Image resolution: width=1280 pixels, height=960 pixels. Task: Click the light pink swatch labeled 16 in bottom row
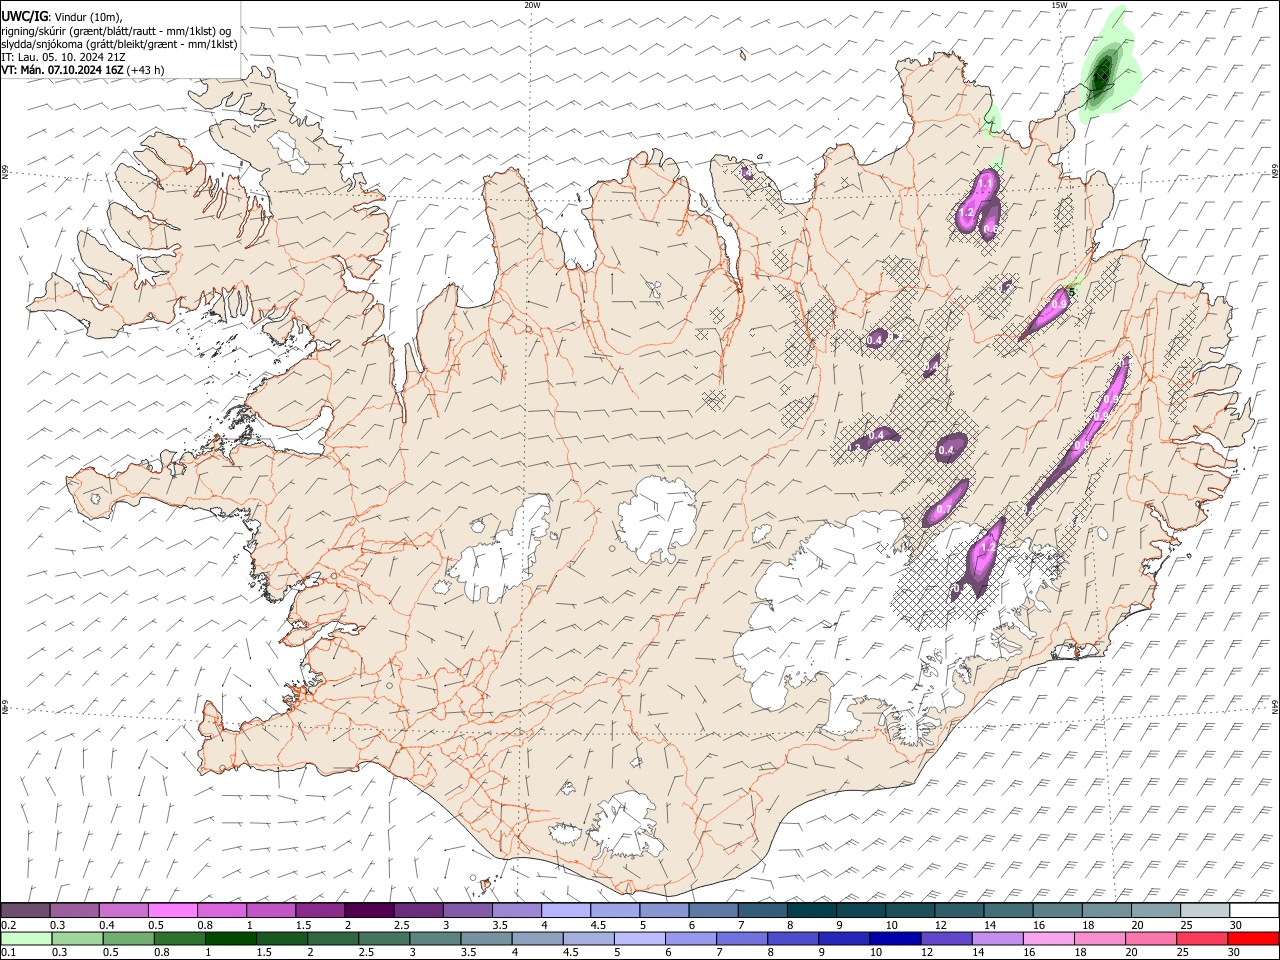[x=1049, y=938]
